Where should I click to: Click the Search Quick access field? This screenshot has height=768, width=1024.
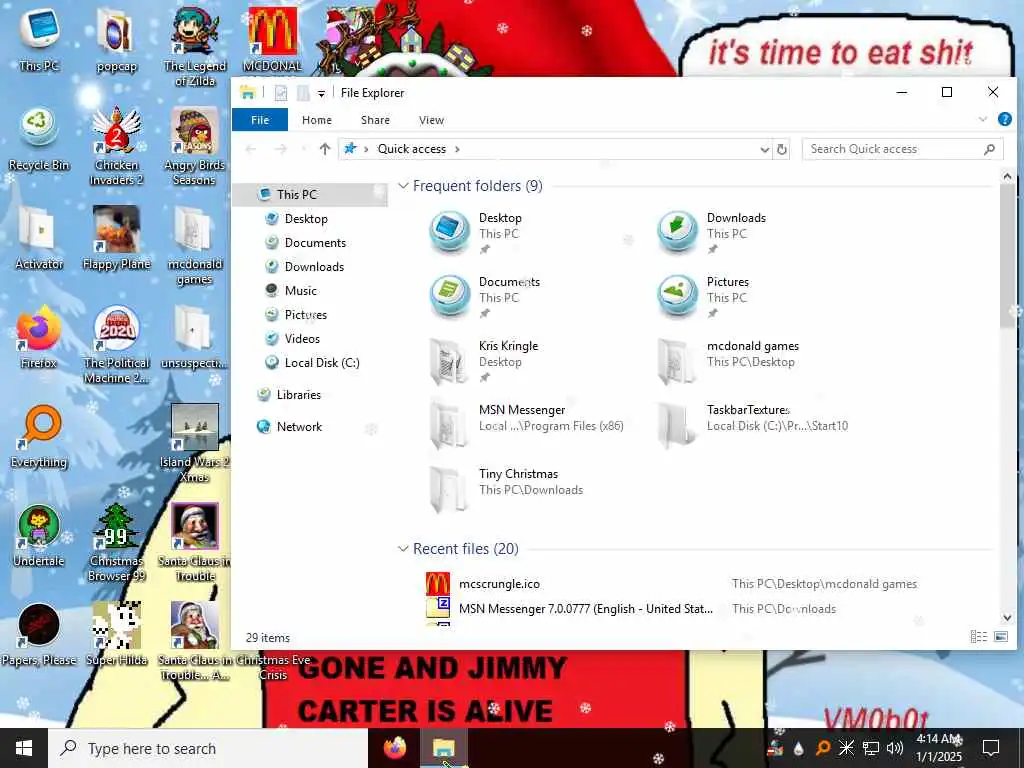pyautogui.click(x=903, y=150)
